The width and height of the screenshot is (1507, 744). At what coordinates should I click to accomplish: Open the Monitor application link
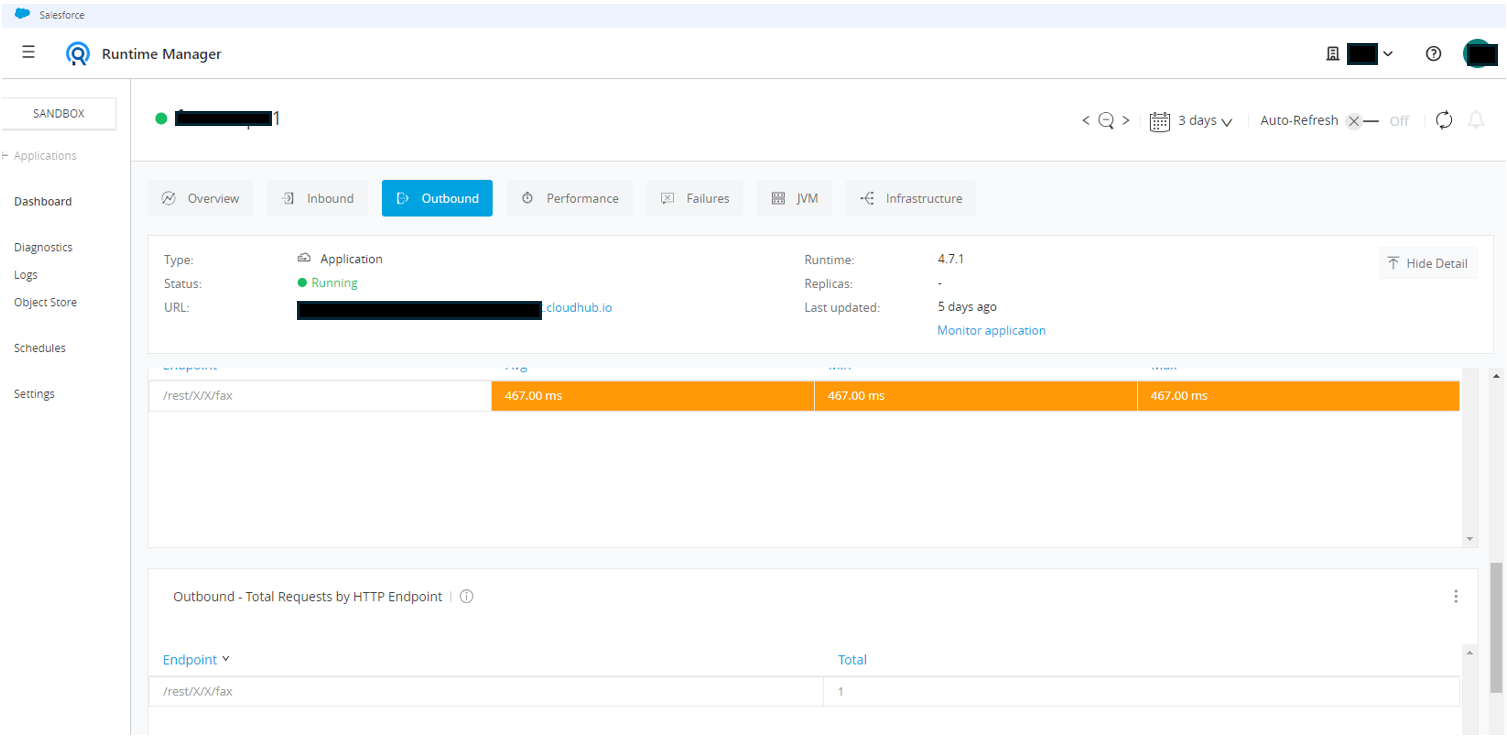point(991,330)
